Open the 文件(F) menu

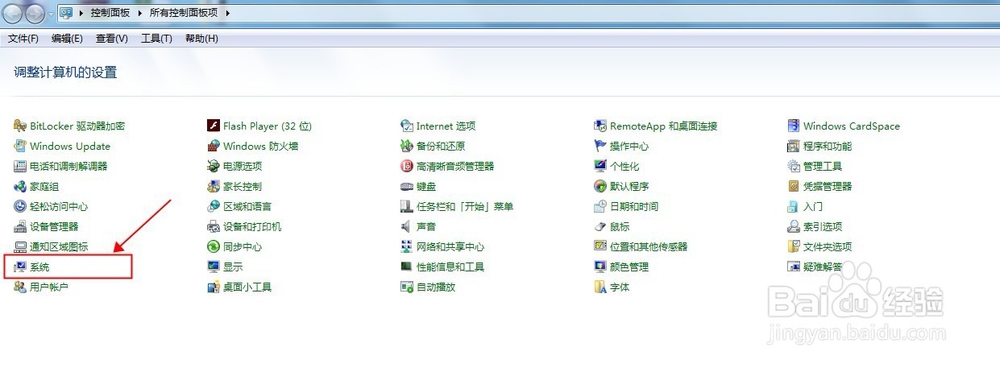[x=24, y=38]
